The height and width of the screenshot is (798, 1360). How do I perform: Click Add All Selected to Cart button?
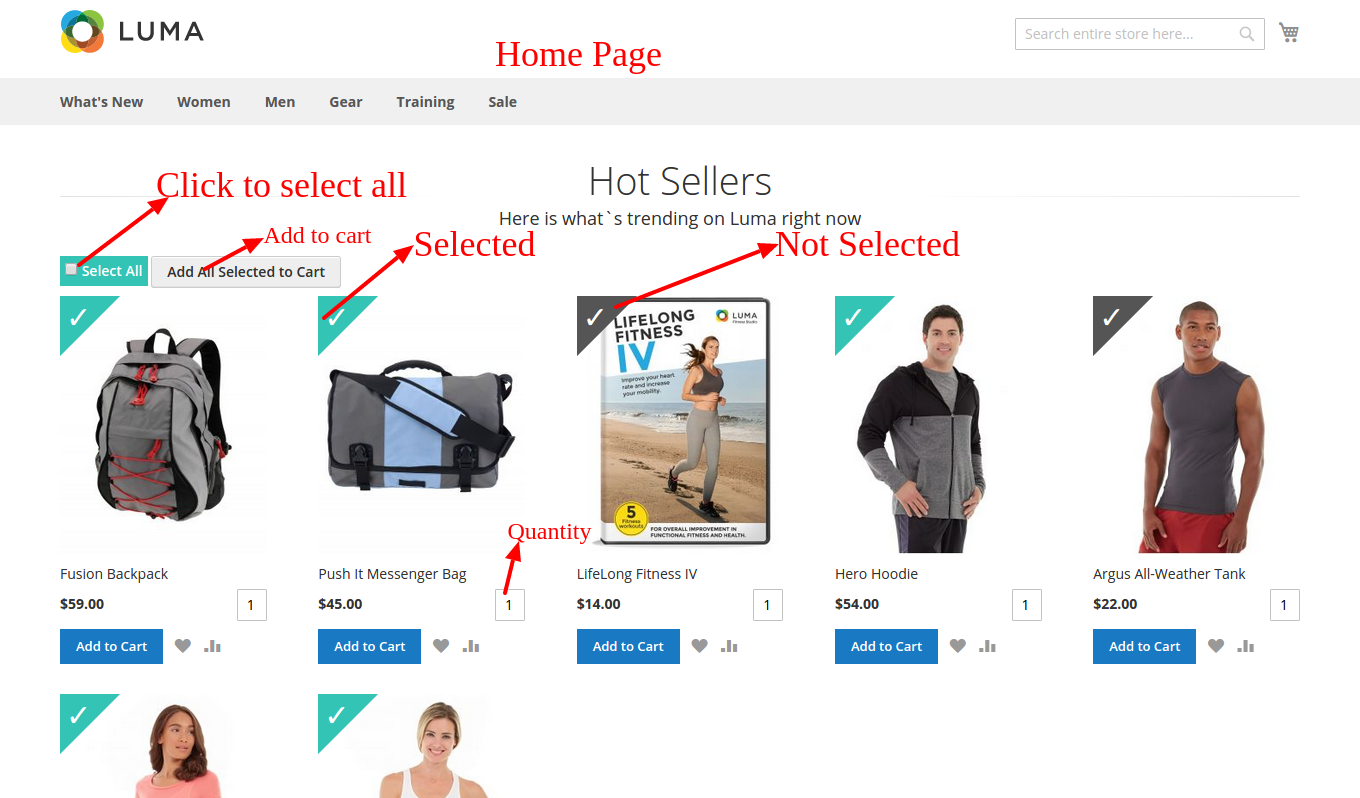click(246, 272)
